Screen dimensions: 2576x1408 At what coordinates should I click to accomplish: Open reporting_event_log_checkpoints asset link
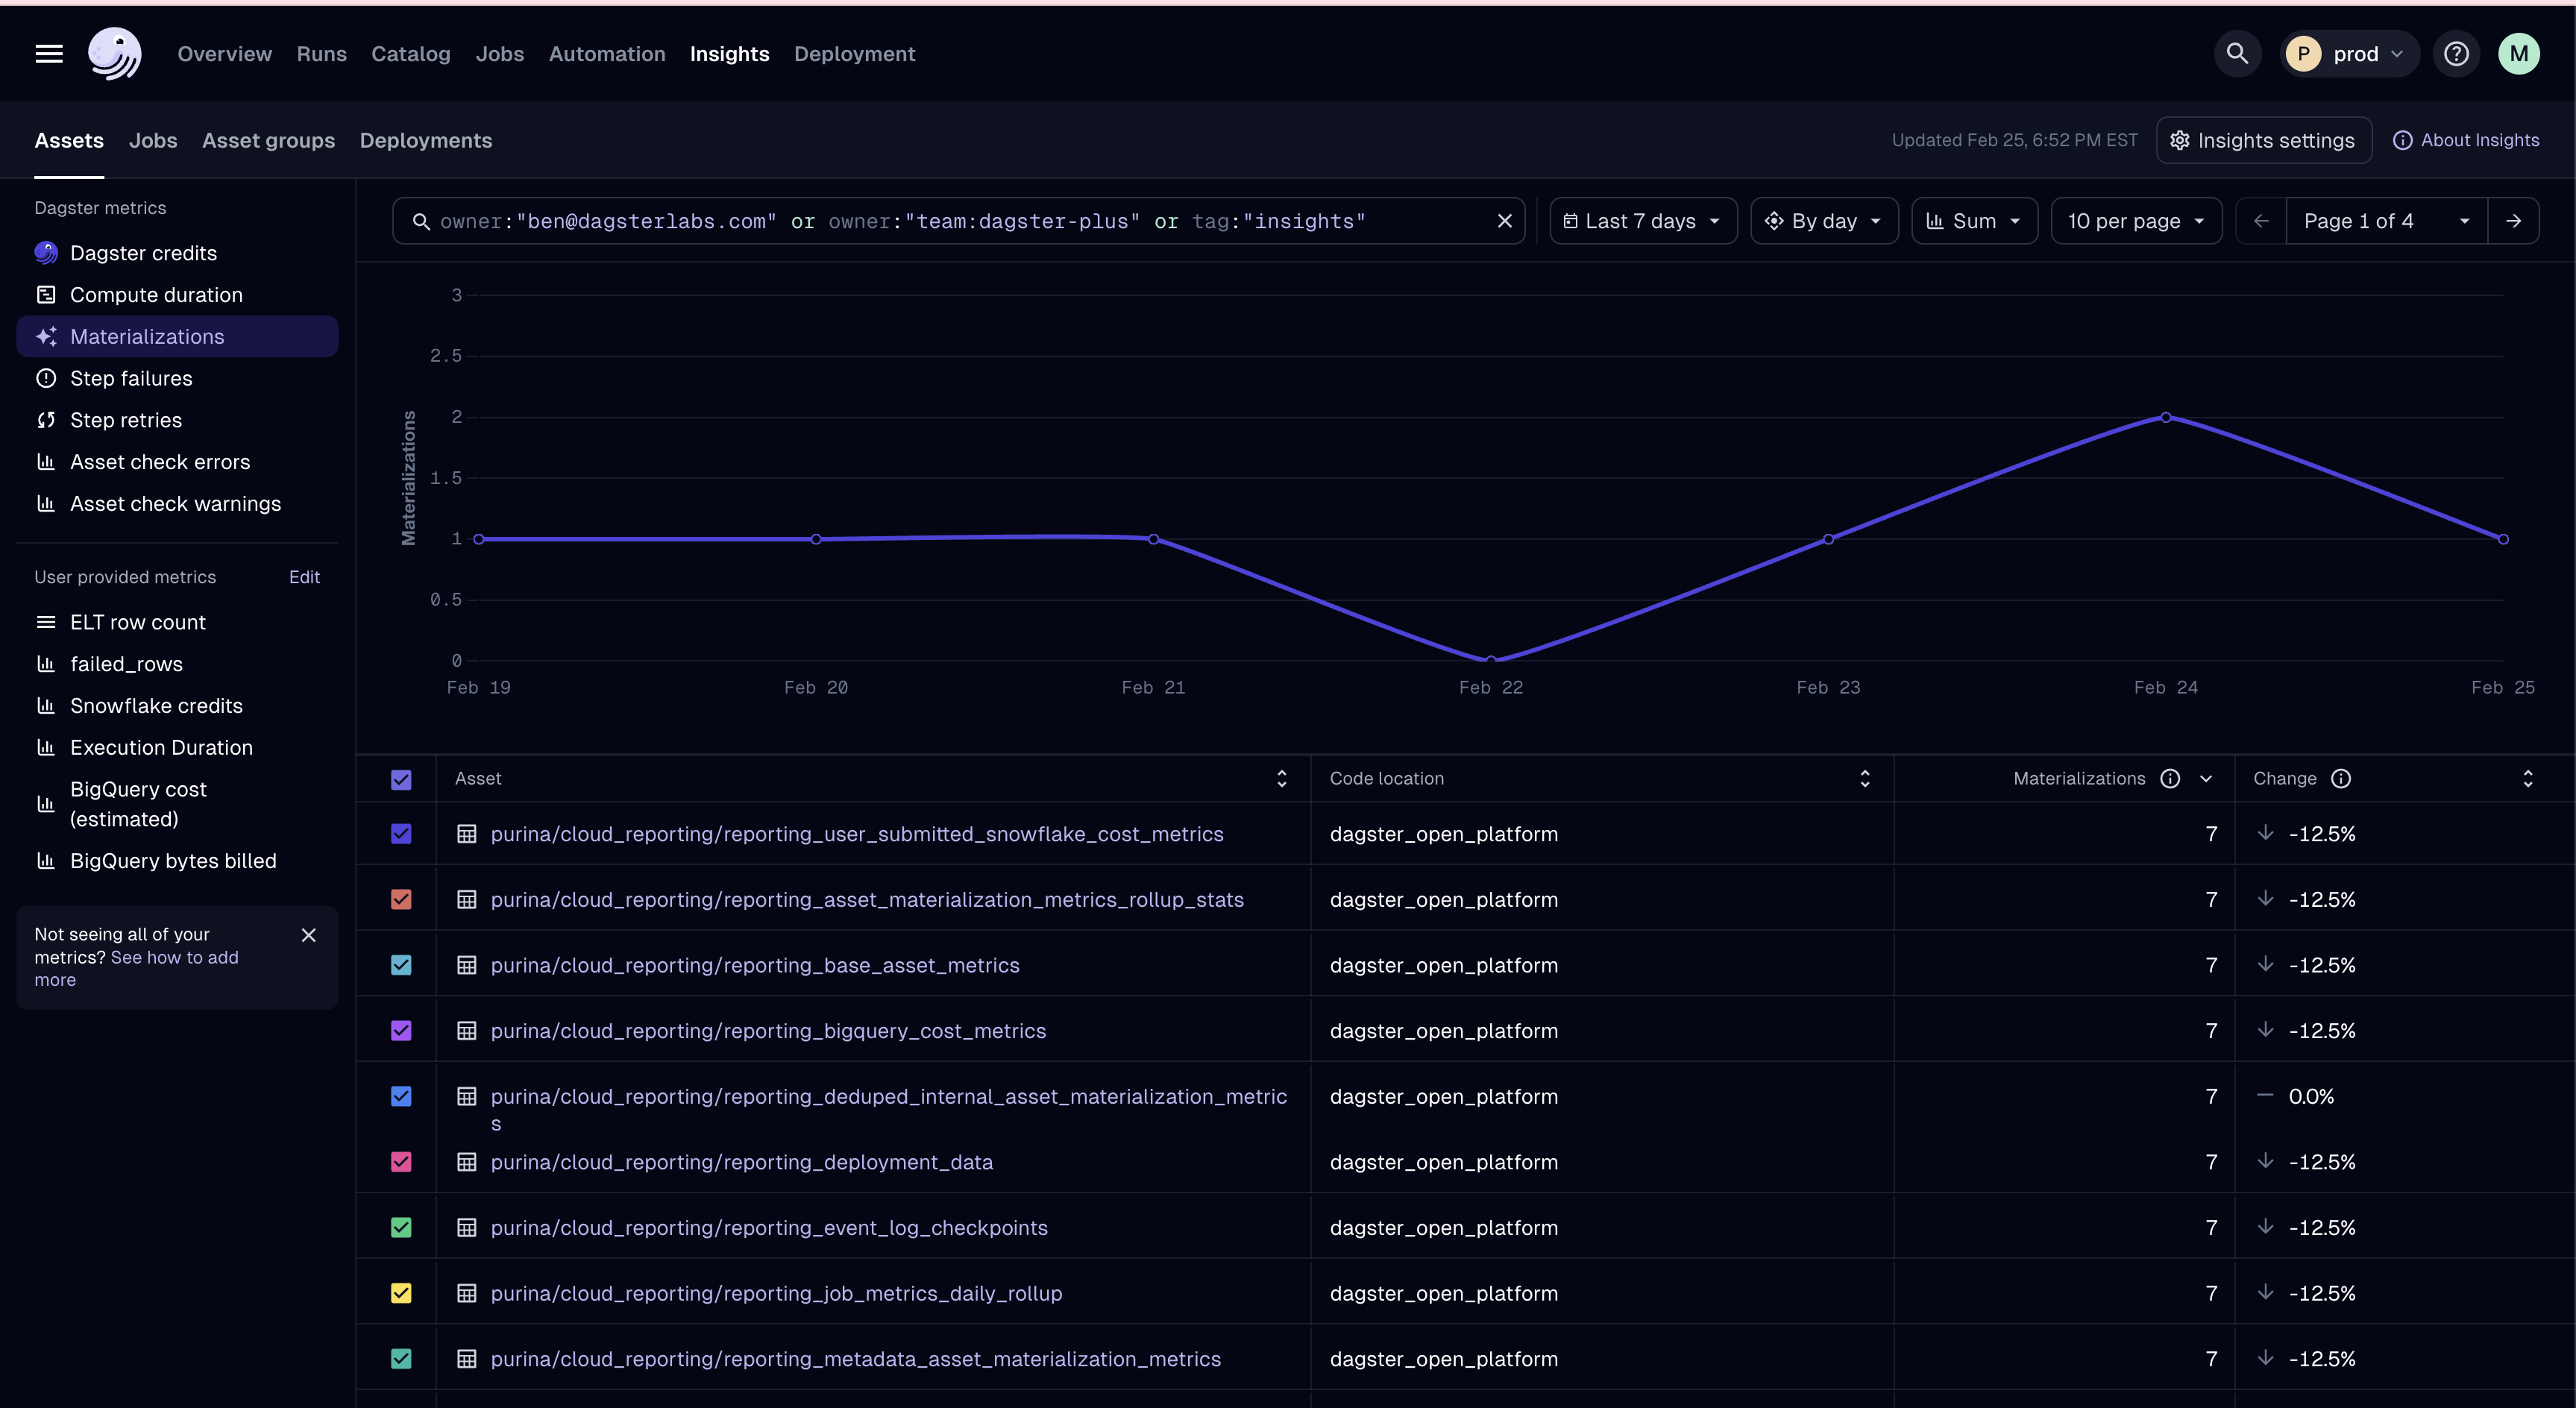click(x=769, y=1228)
